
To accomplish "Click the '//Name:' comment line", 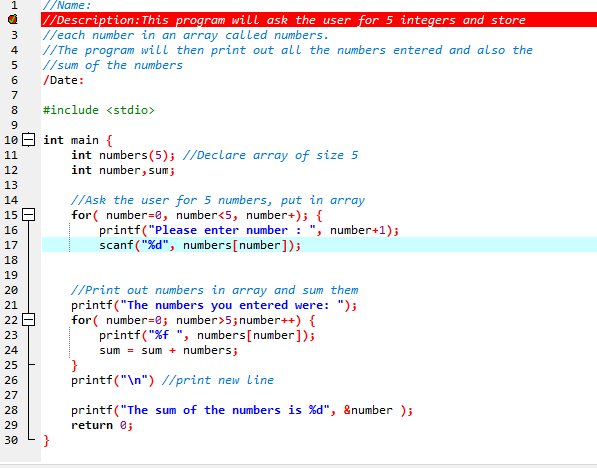I will (x=67, y=5).
